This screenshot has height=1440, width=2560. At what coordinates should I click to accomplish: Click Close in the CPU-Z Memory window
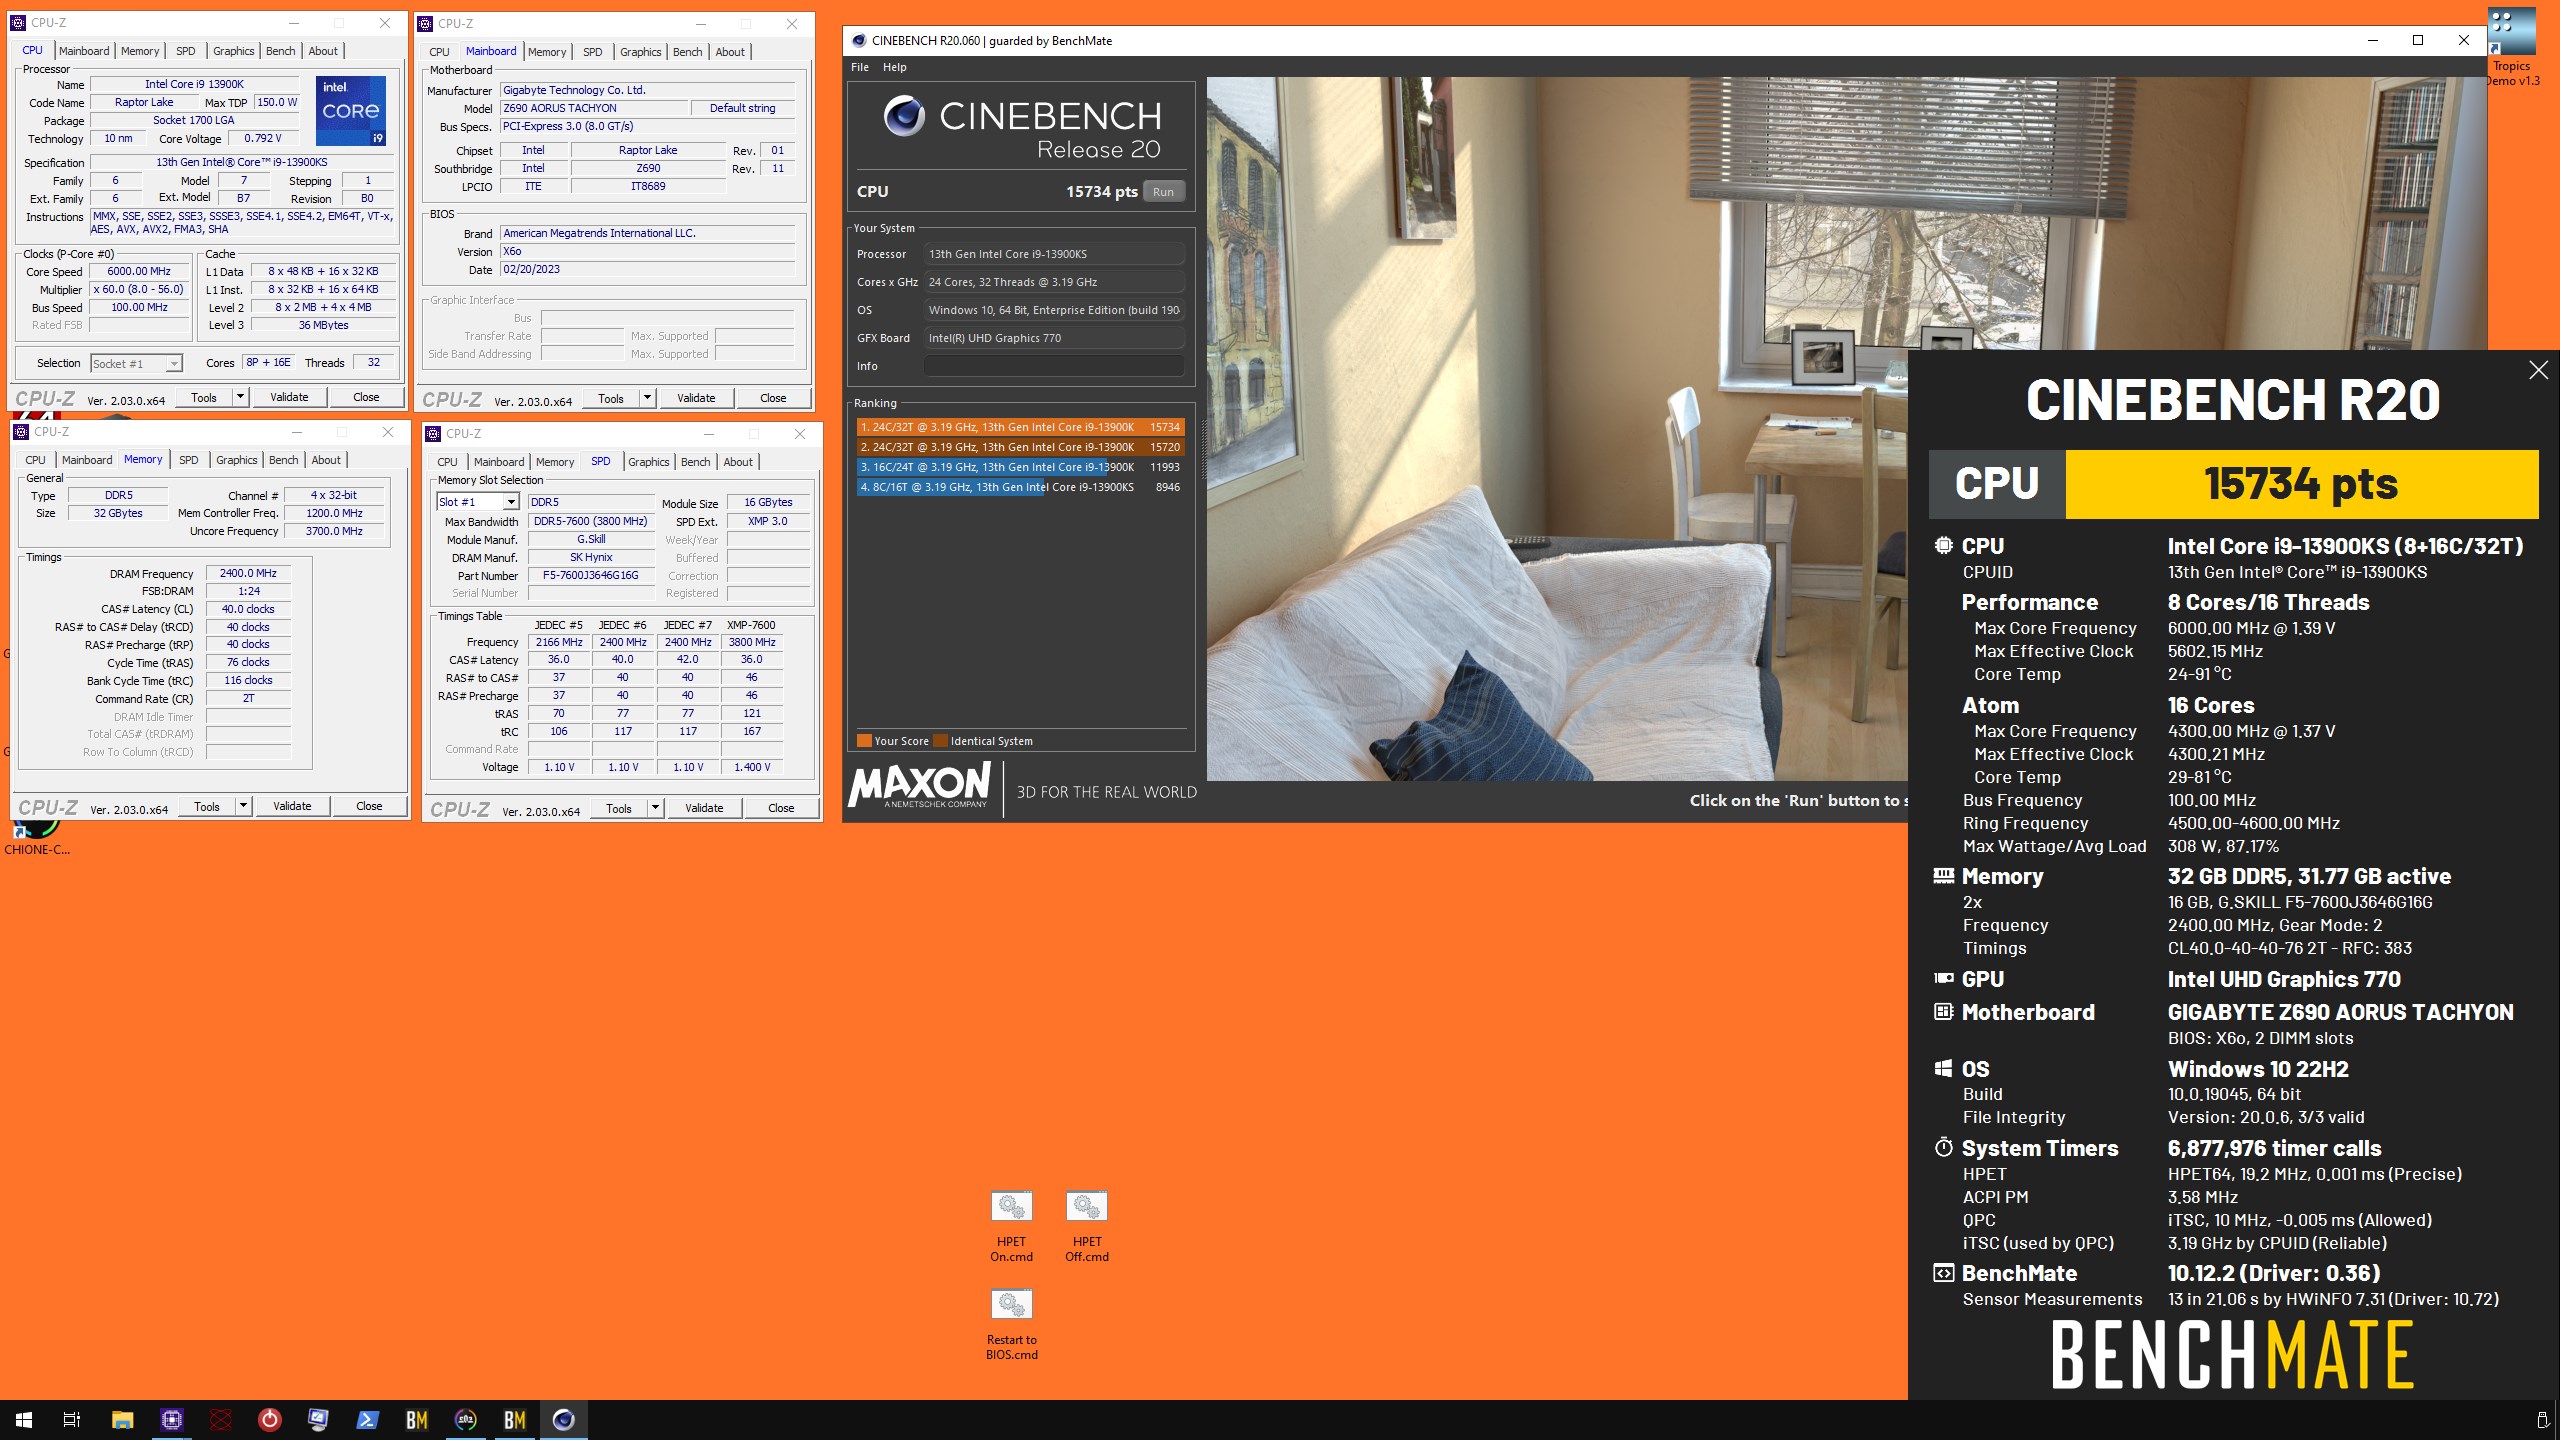[x=369, y=806]
